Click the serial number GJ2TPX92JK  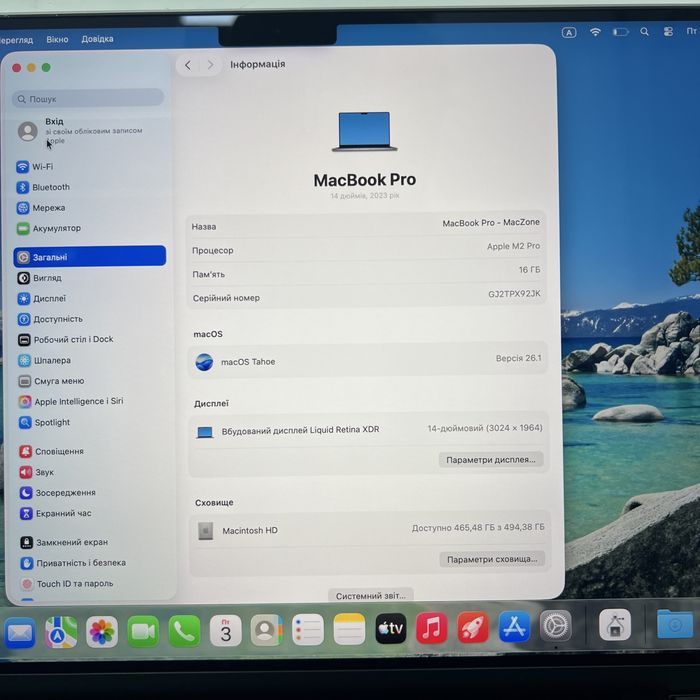[x=514, y=294]
